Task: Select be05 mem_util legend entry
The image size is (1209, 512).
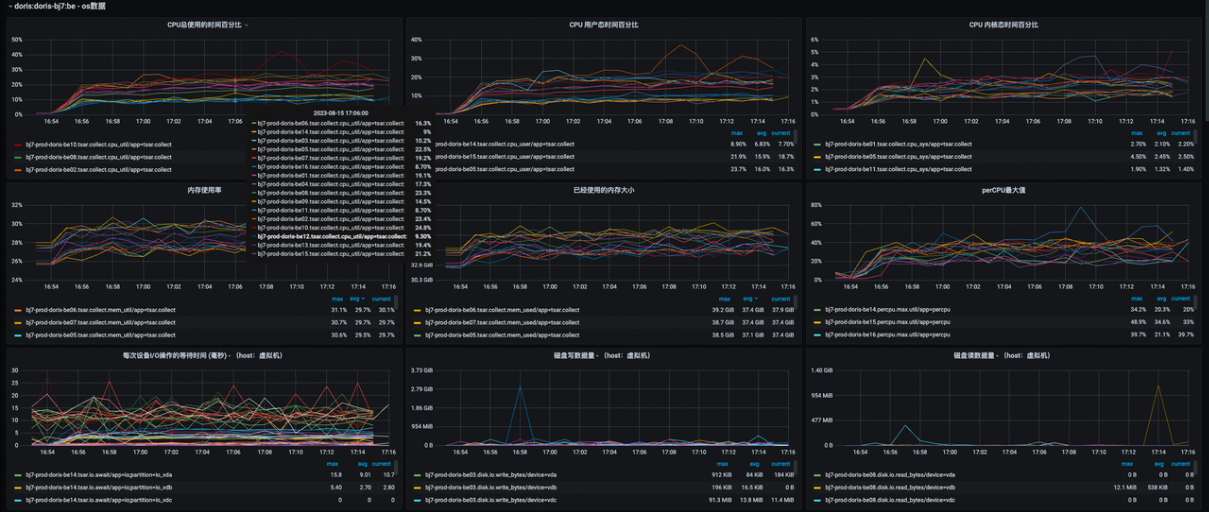Action: point(100,335)
